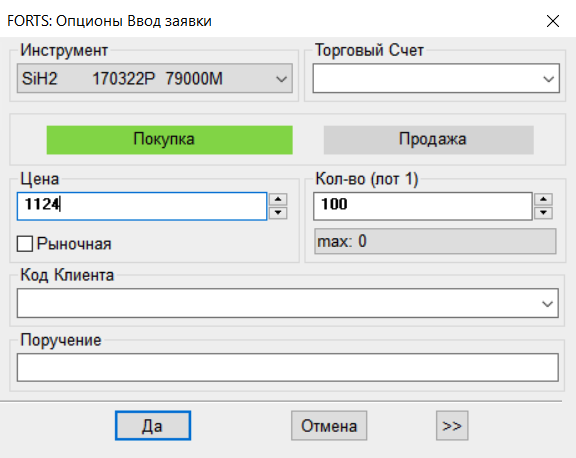Click the Код Клиента combo box field

(x=288, y=303)
